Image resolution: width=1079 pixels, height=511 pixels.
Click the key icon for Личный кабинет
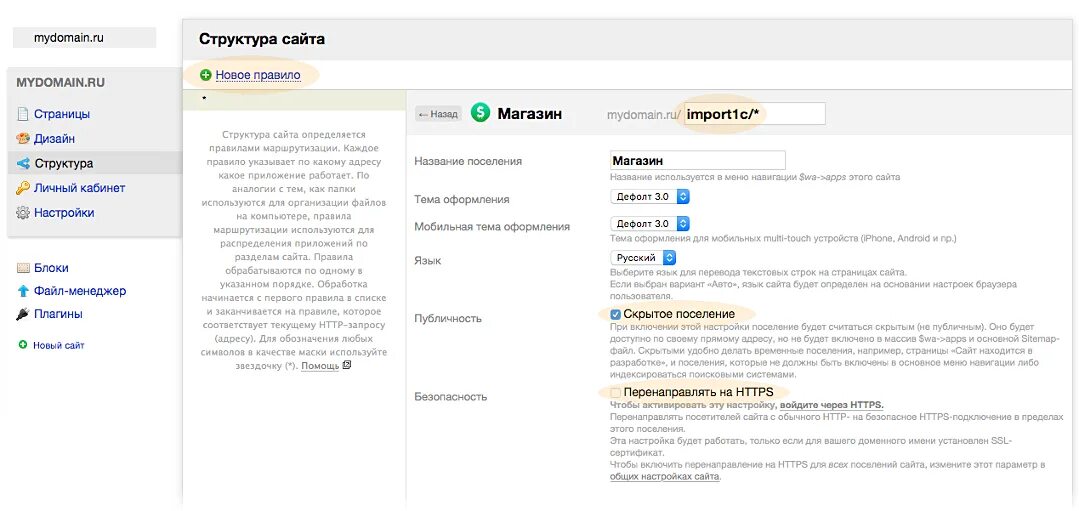(23, 188)
